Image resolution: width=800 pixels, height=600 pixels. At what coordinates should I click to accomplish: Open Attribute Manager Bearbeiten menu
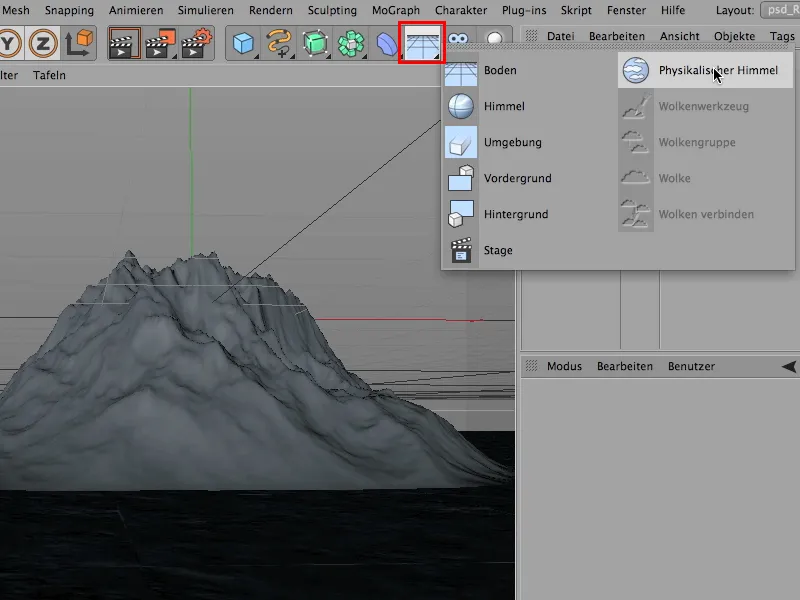point(625,366)
